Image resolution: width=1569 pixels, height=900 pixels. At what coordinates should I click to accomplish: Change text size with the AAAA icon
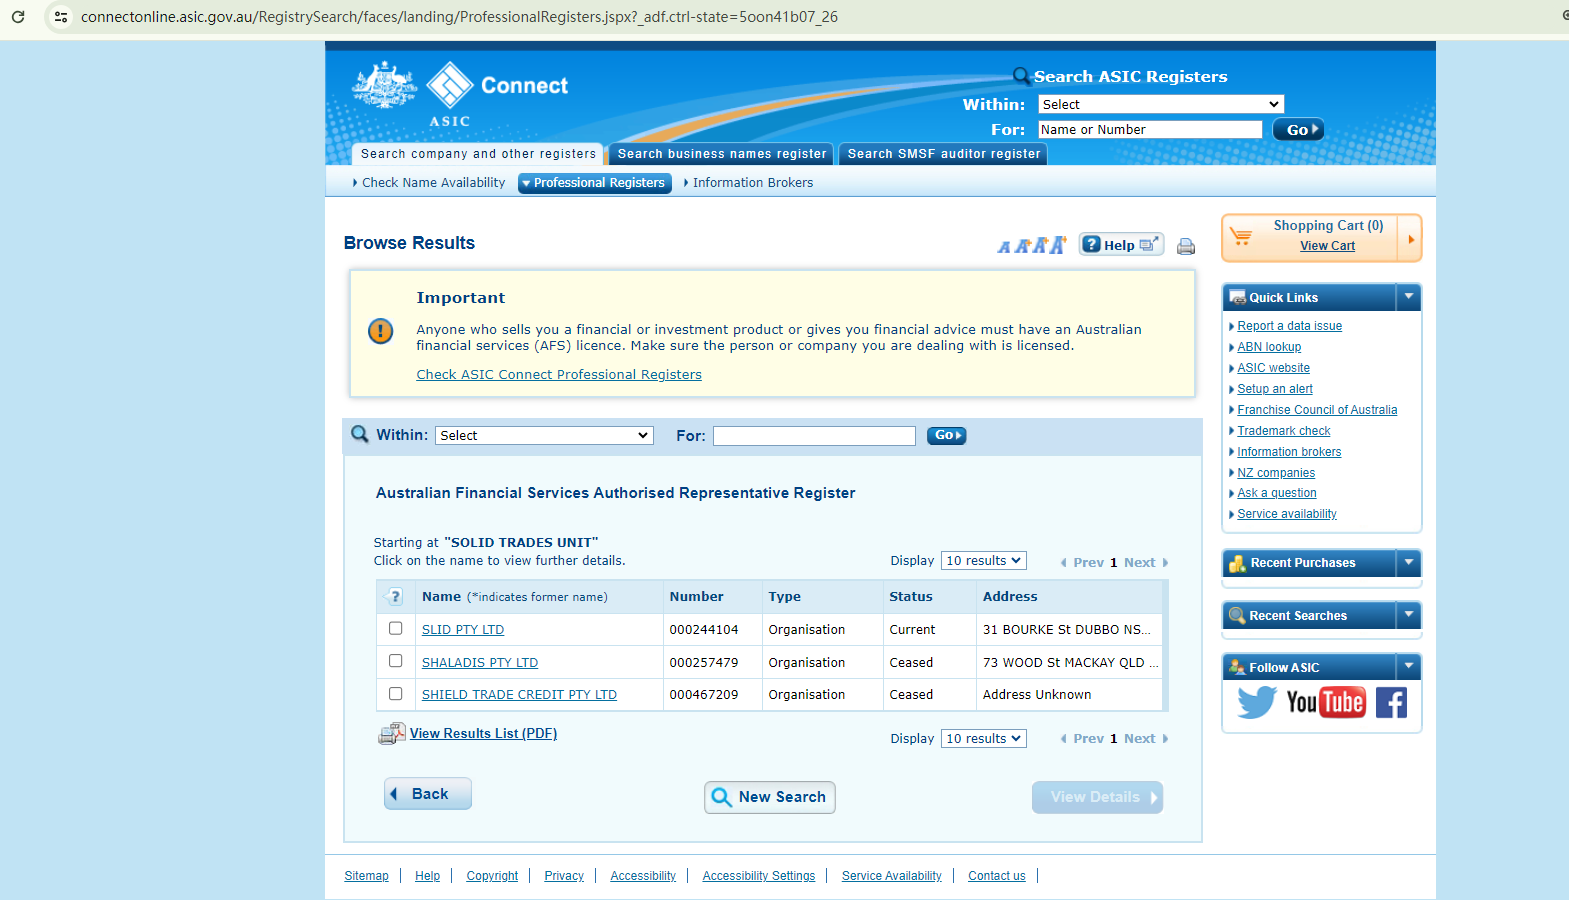(1032, 245)
